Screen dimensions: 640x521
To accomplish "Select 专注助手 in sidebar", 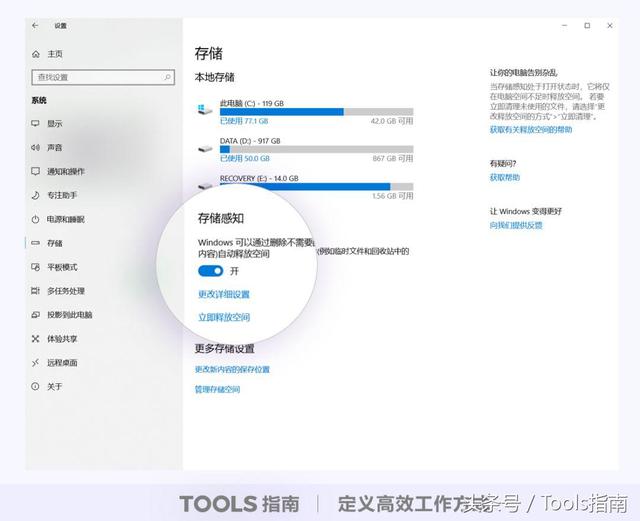I will [x=62, y=195].
